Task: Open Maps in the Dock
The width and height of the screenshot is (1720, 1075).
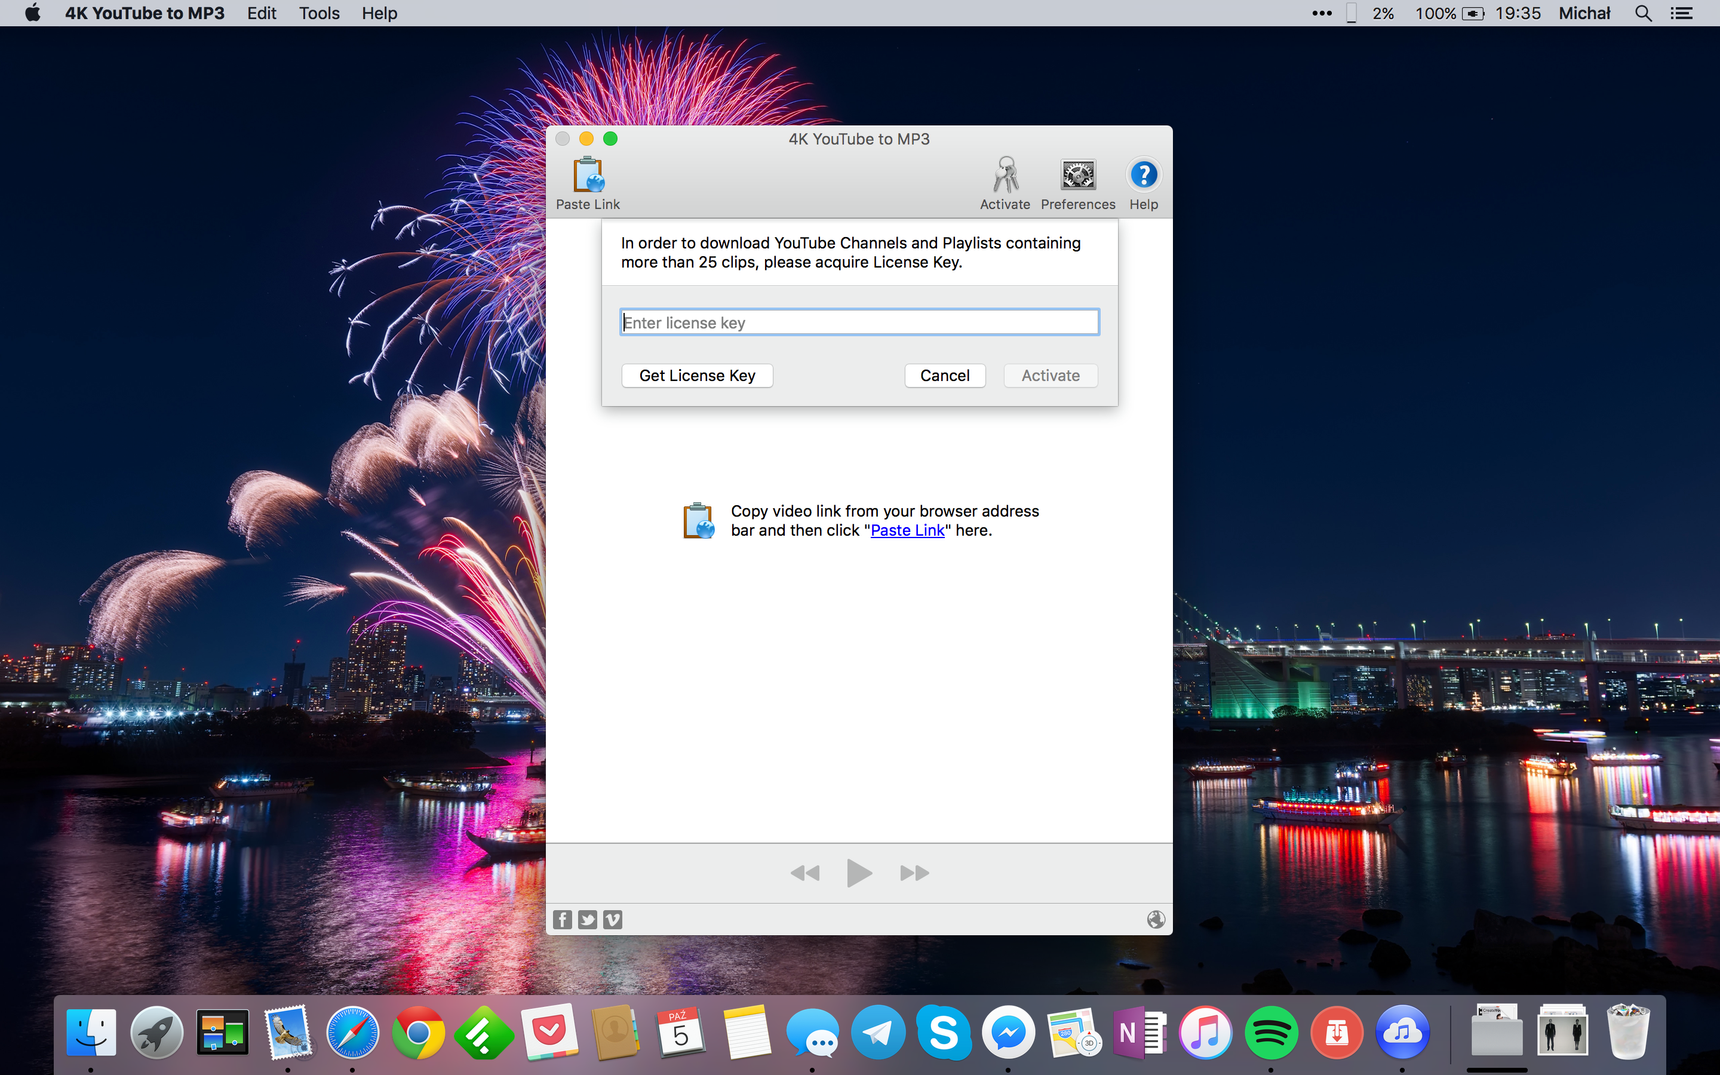Action: (x=1074, y=1033)
